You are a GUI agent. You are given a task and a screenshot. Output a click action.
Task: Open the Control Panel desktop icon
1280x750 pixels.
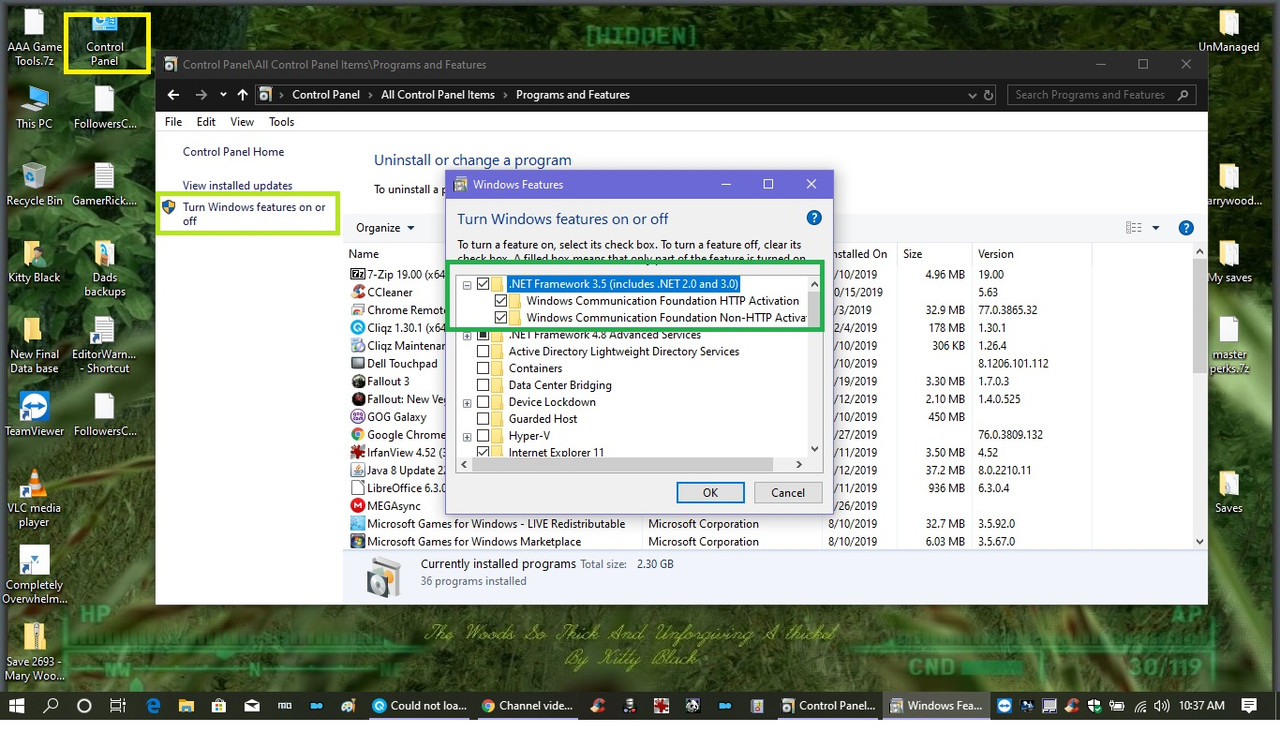coord(105,40)
